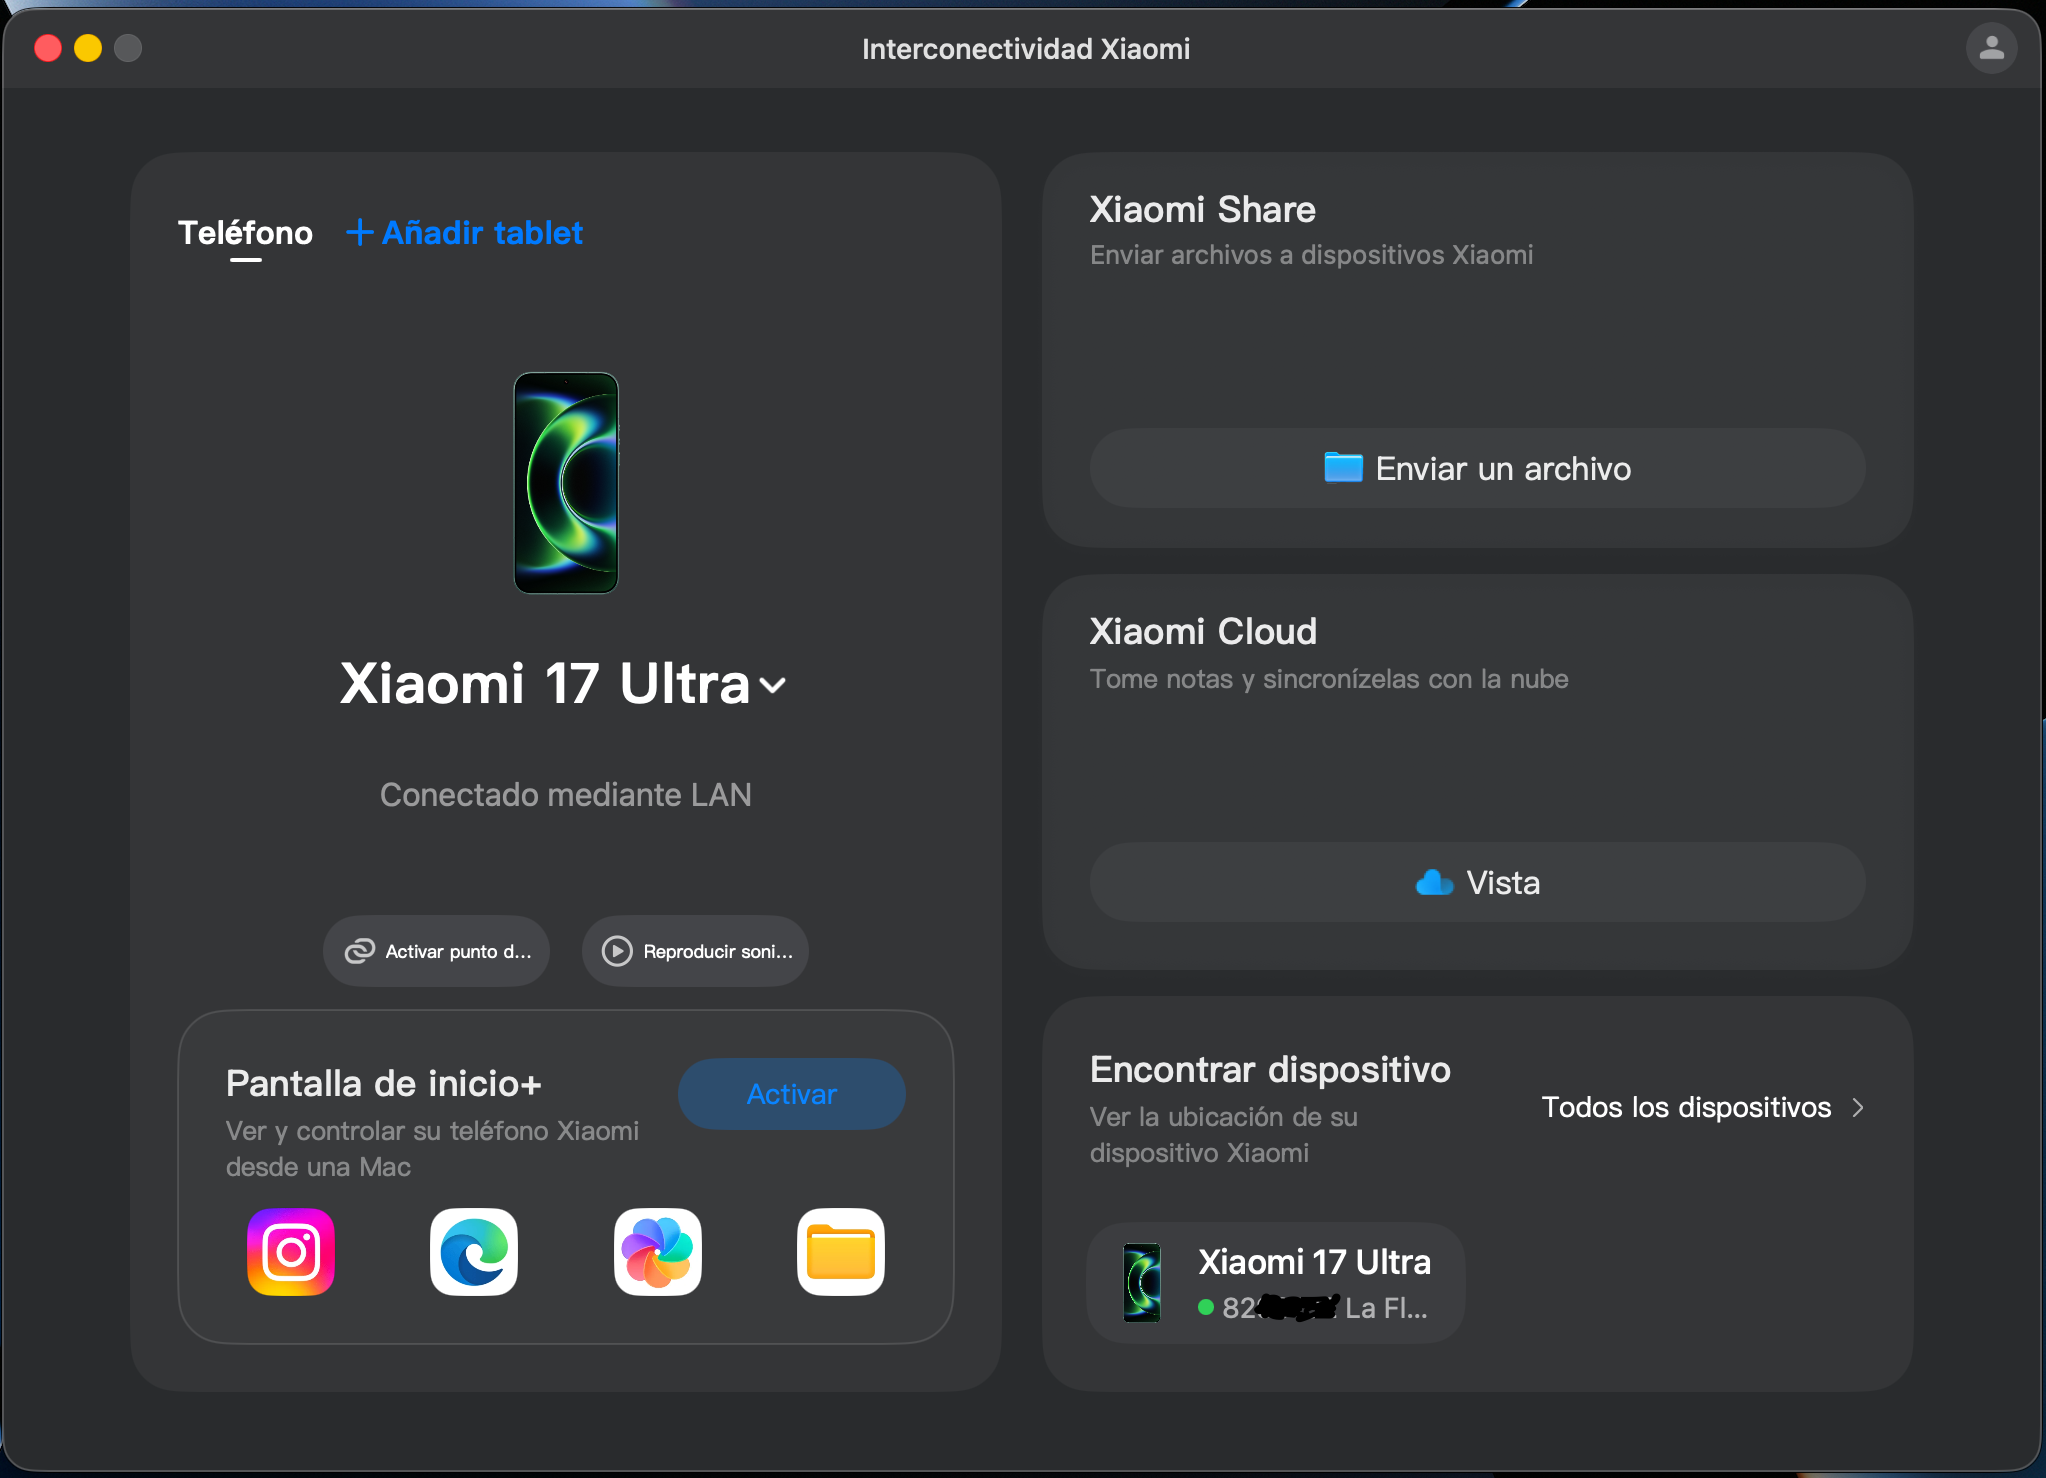Open Xiaomi Cloud with Vista button
The image size is (2046, 1478).
point(1477,883)
